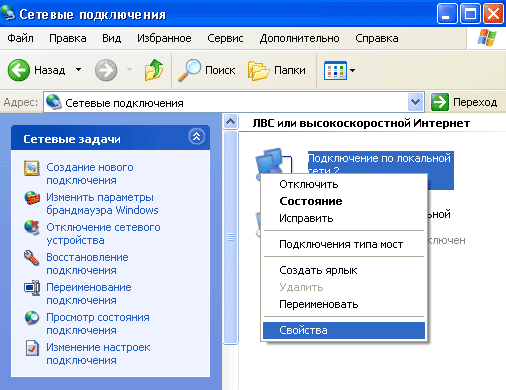The height and width of the screenshot is (390, 506).
Task: Go up one folder level icon
Action: (154, 70)
